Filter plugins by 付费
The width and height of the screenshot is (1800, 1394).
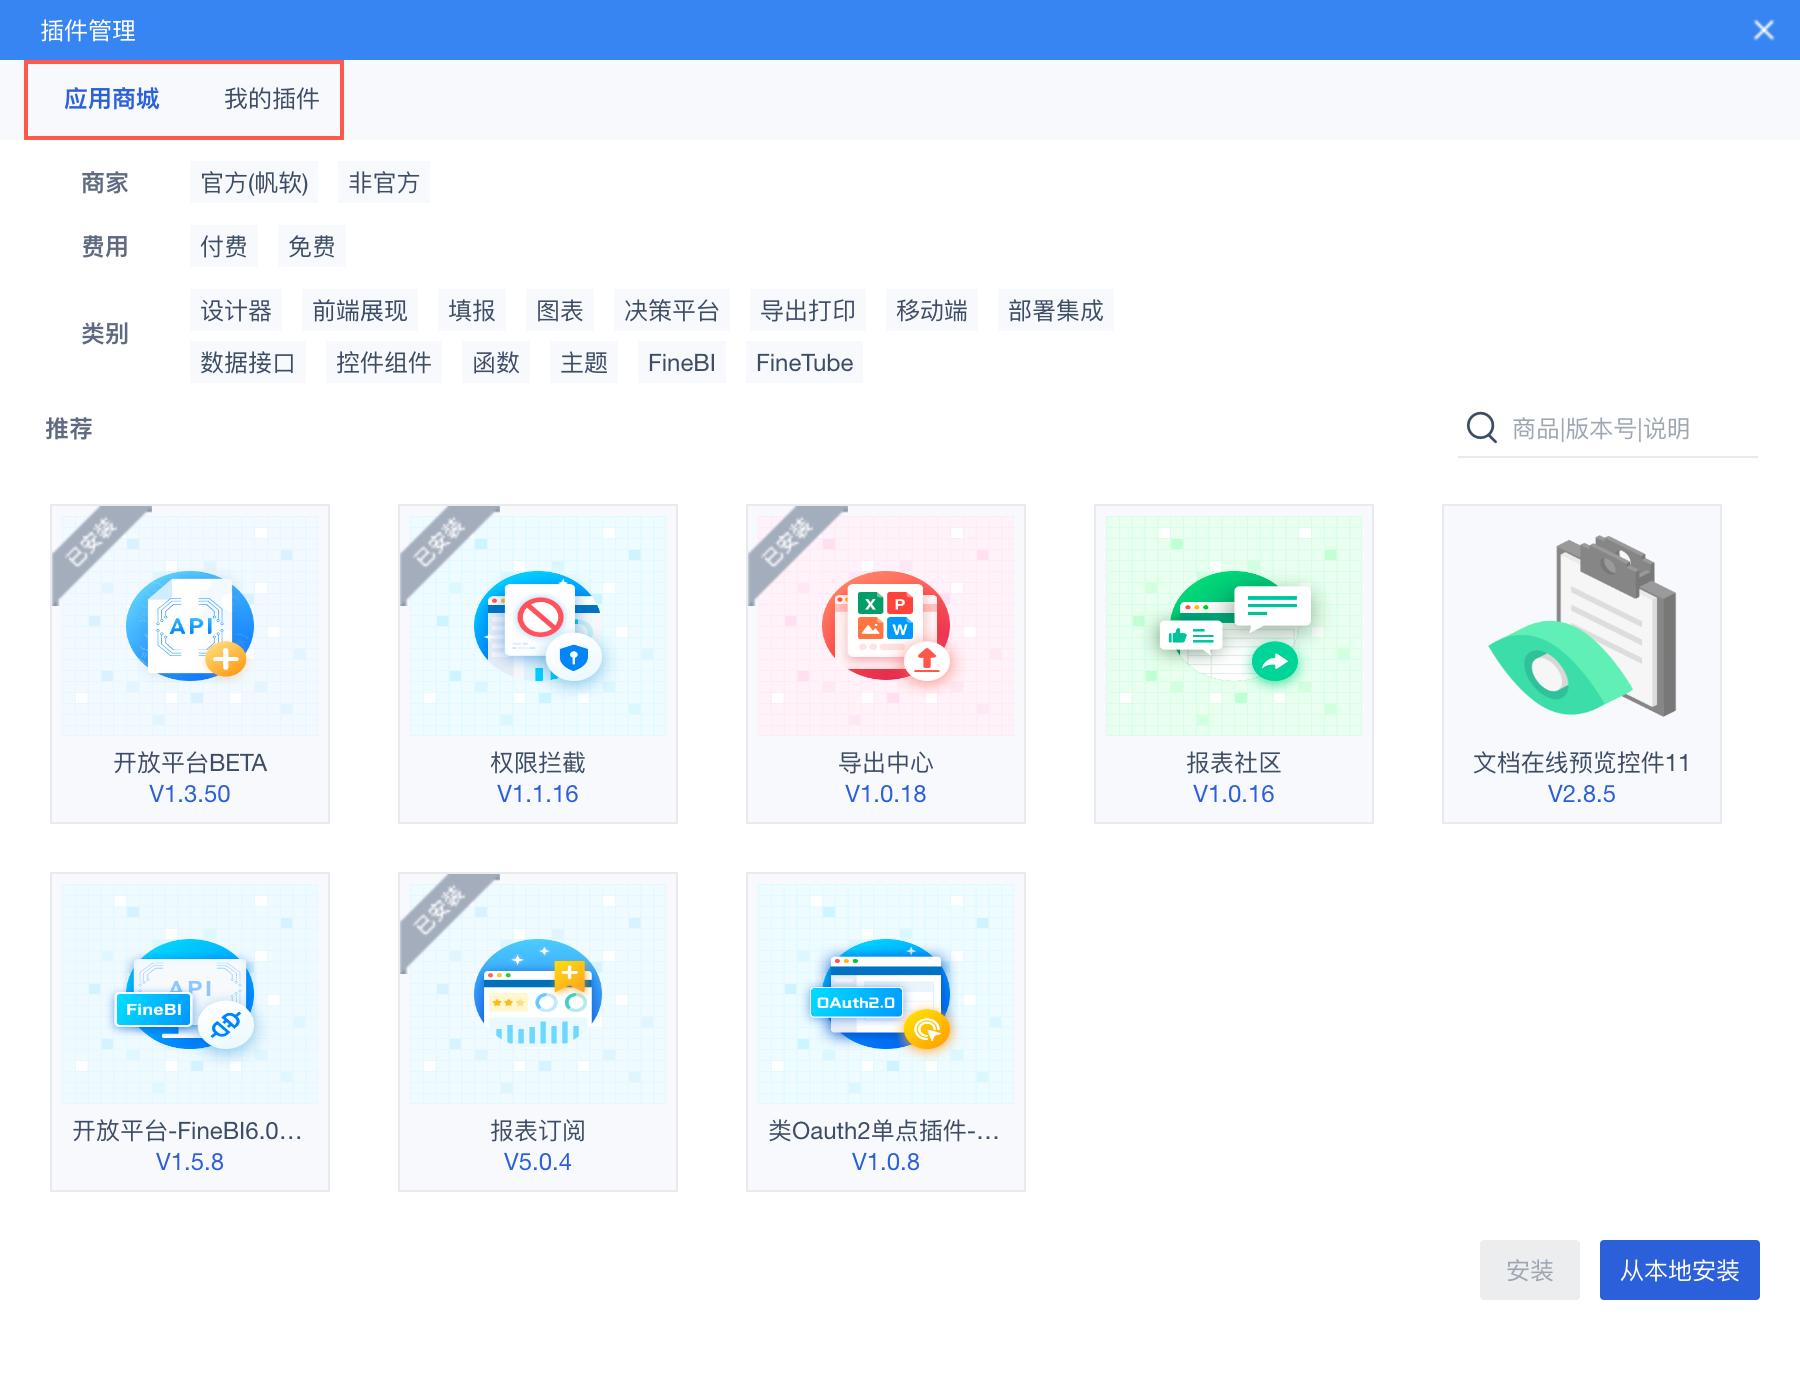coord(224,246)
